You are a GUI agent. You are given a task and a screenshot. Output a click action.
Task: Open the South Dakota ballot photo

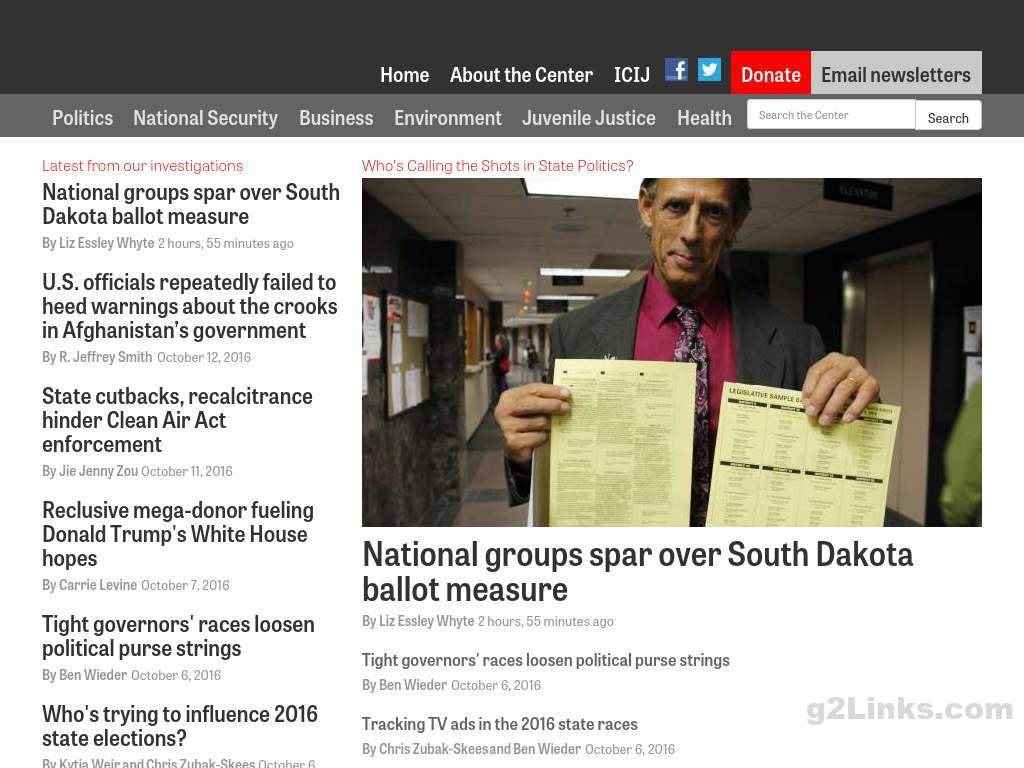click(671, 352)
